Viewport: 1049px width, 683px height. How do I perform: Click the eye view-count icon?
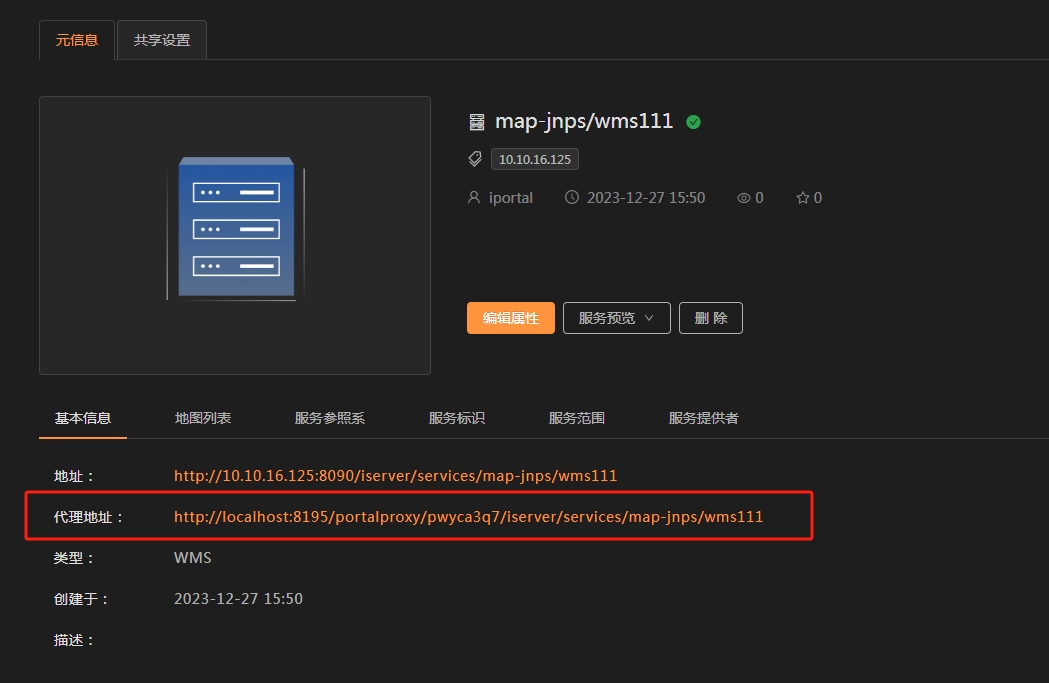[x=743, y=198]
